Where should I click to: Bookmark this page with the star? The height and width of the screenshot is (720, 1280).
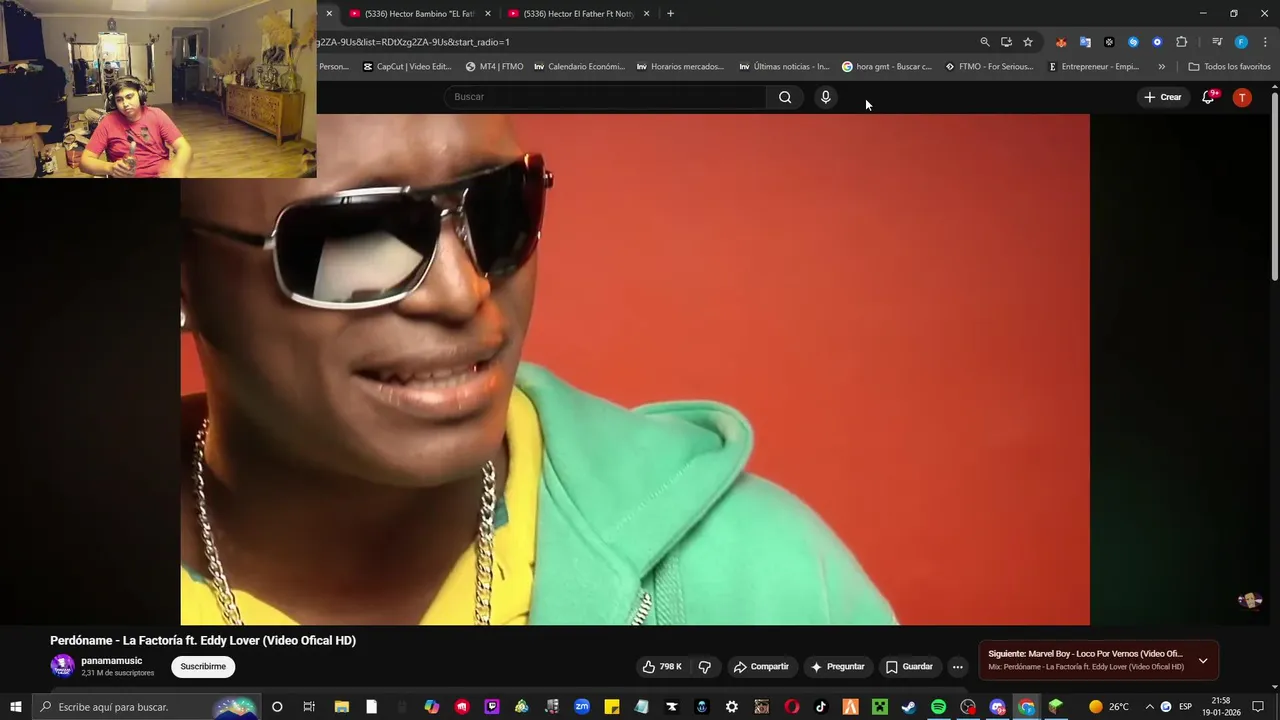[x=1028, y=42]
